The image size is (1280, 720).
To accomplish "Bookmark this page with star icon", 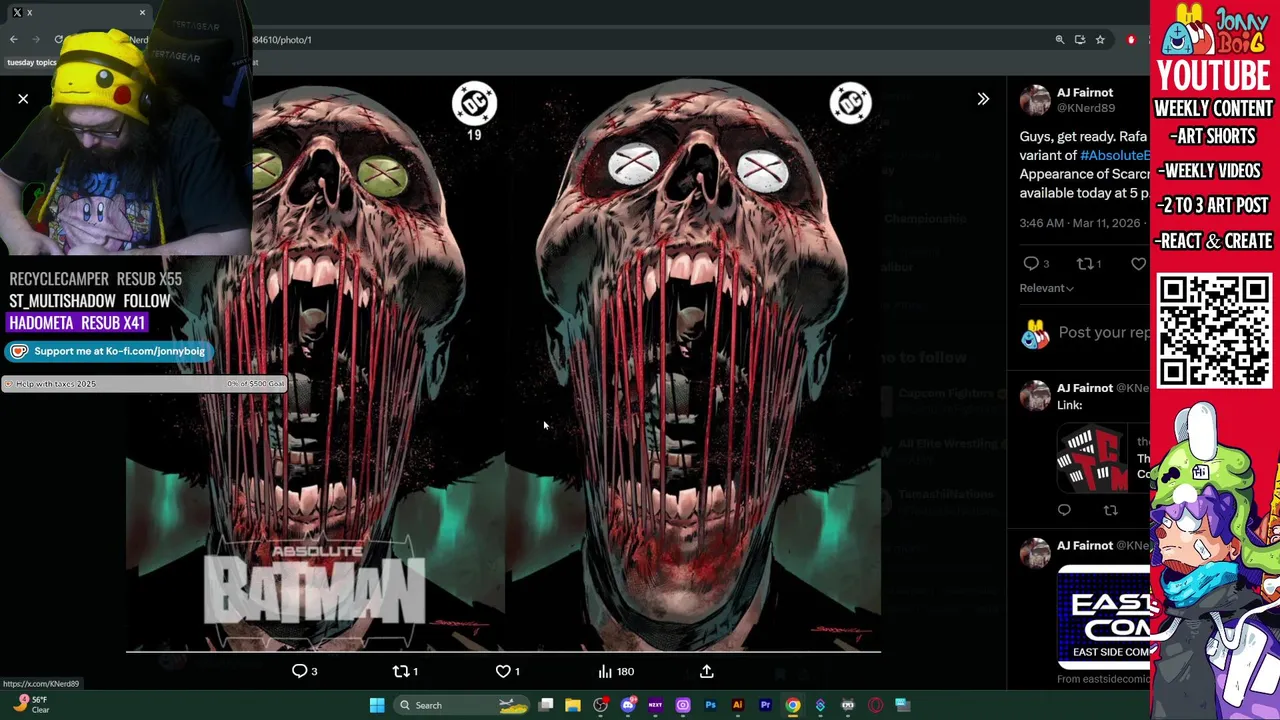I will (x=1100, y=40).
